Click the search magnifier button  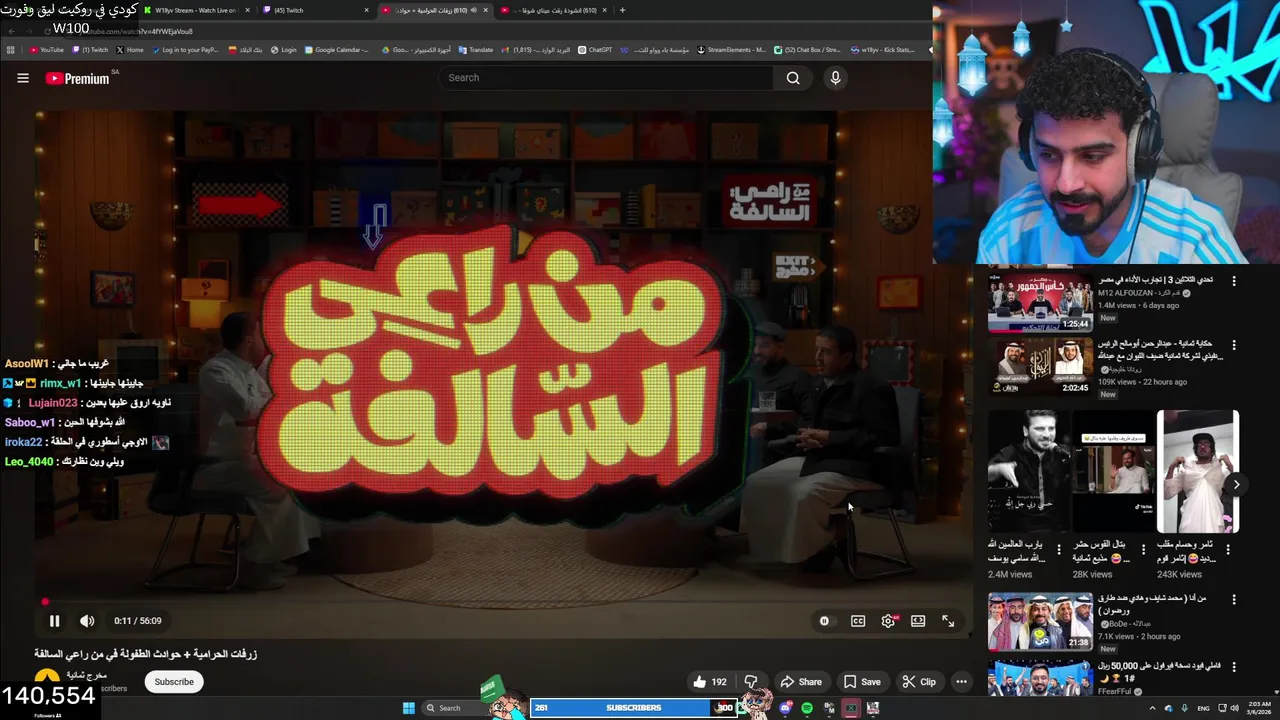(793, 78)
